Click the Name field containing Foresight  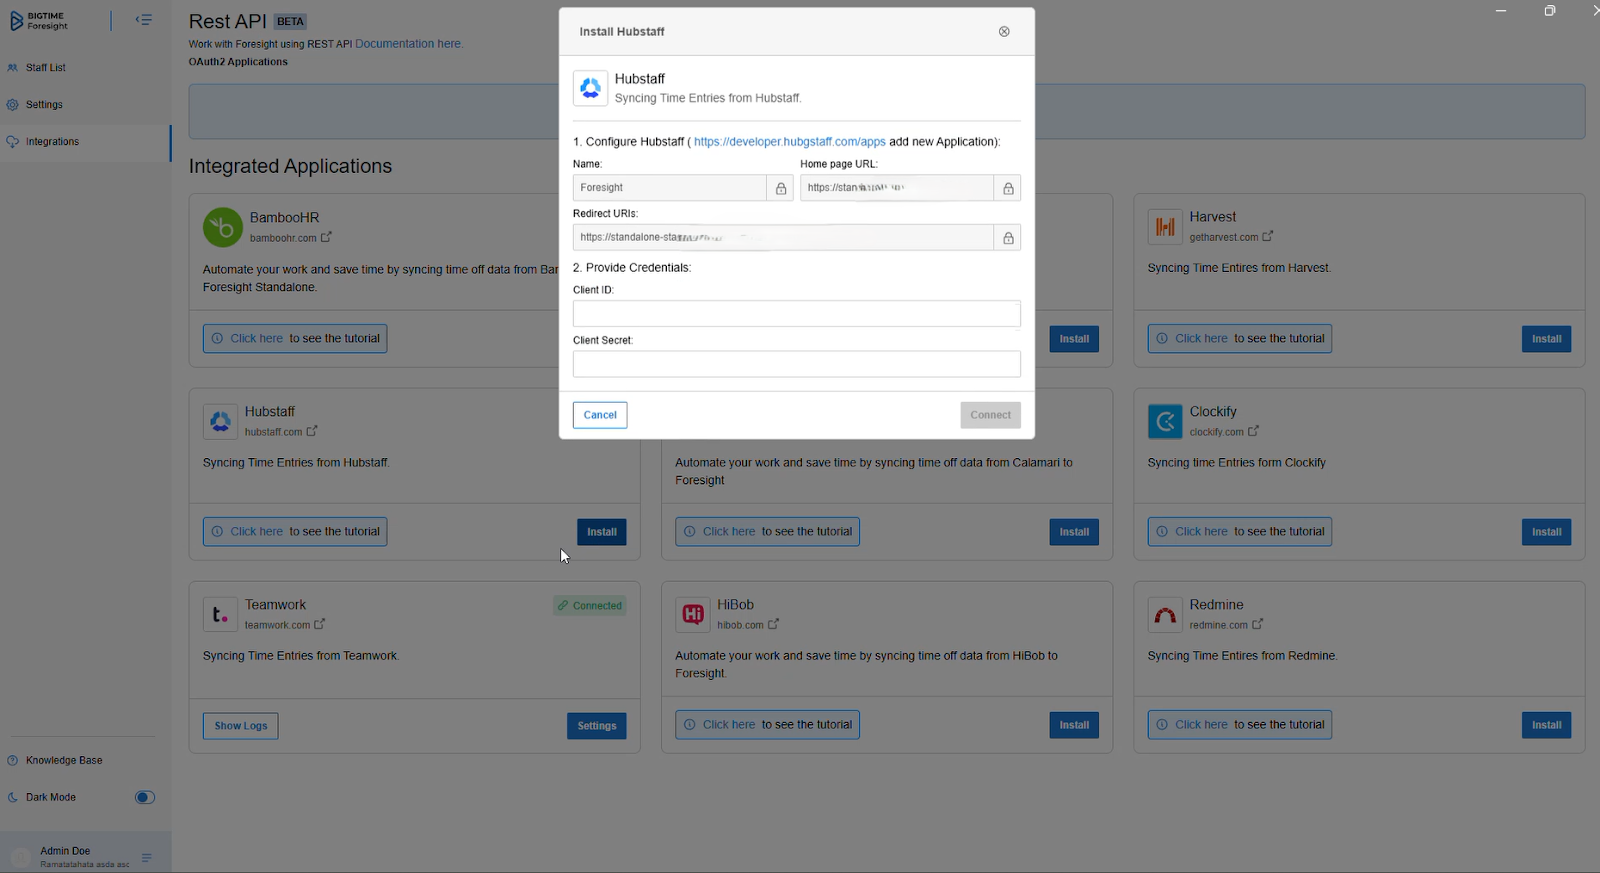tap(669, 188)
